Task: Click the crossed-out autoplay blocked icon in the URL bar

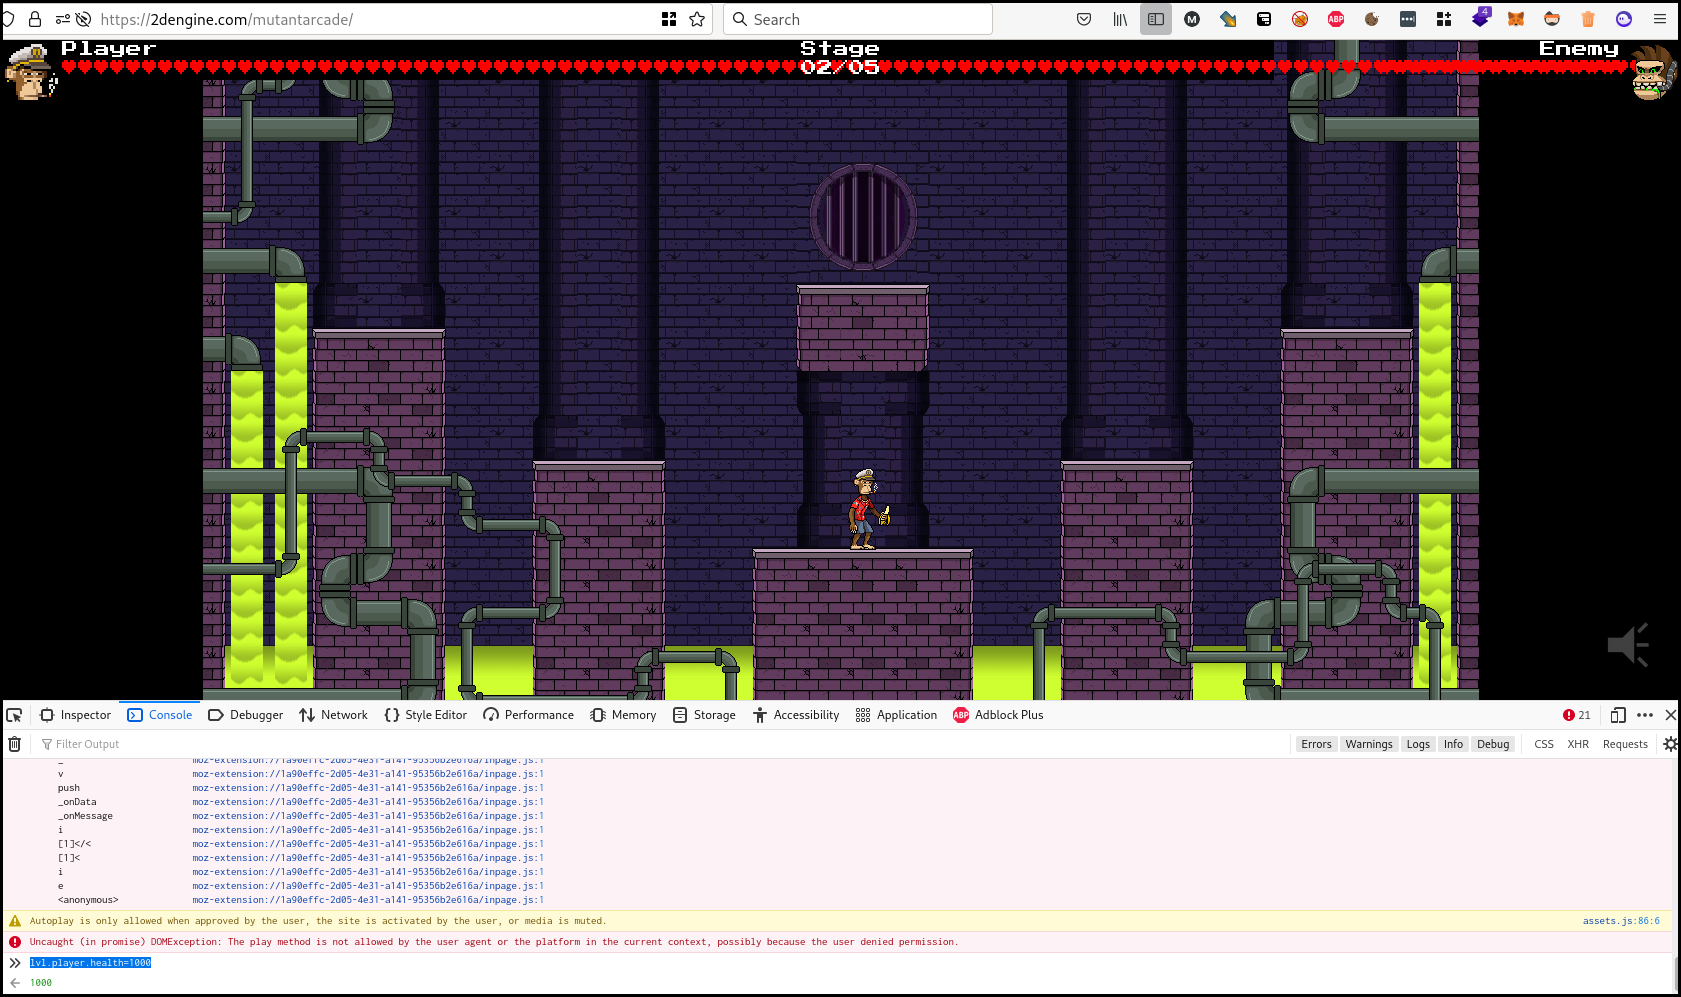Action: 84,19
